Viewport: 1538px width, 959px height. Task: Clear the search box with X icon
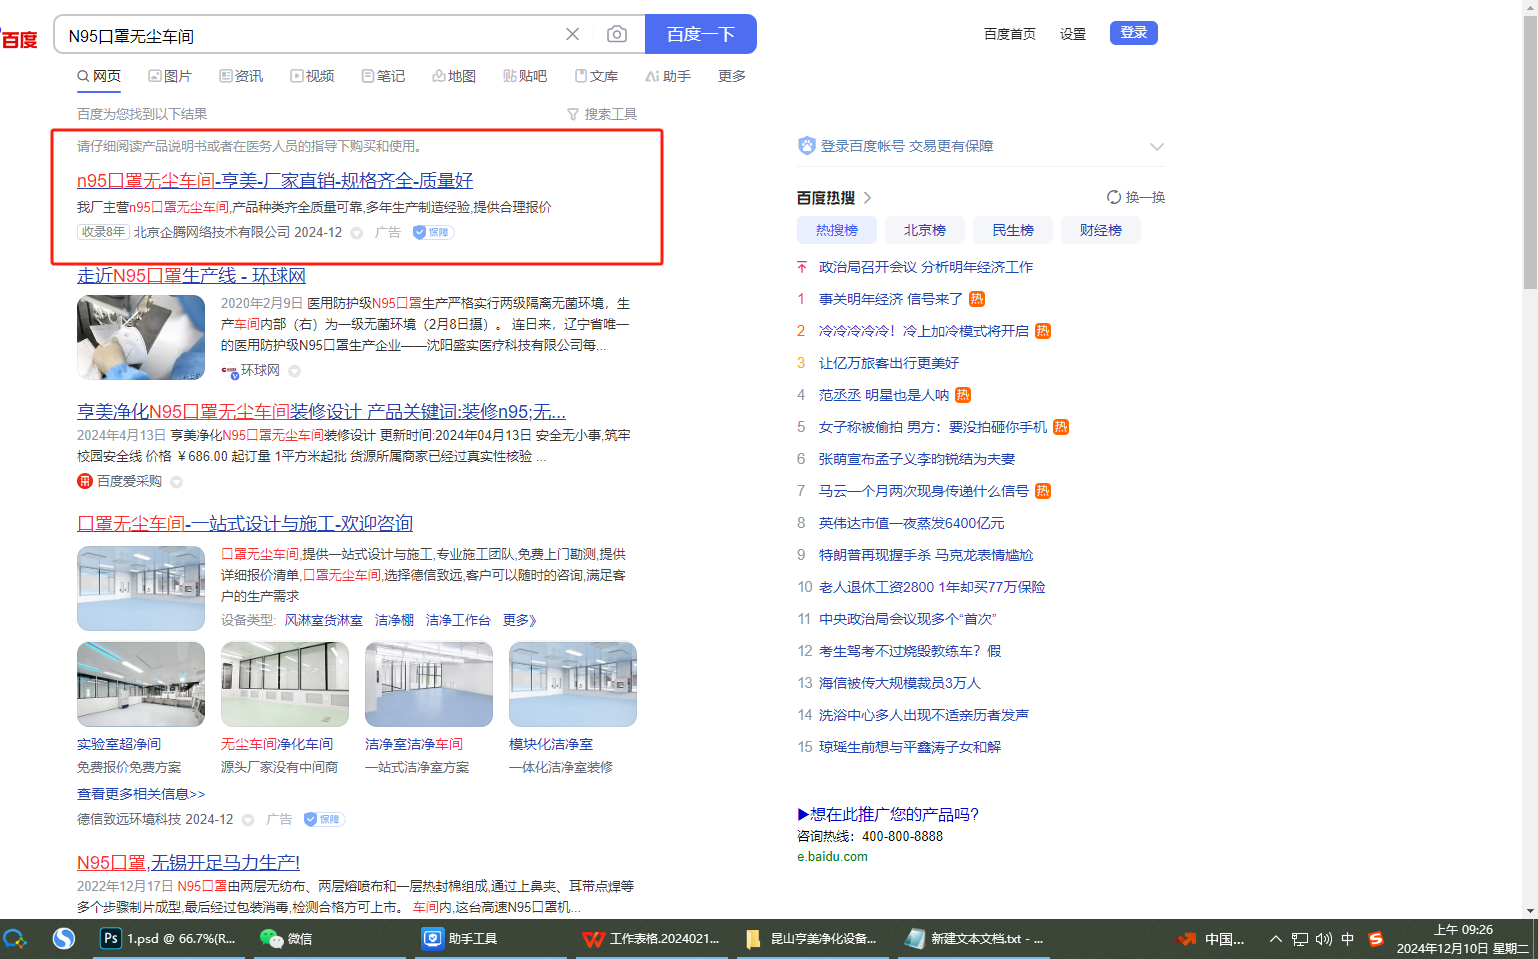click(572, 34)
